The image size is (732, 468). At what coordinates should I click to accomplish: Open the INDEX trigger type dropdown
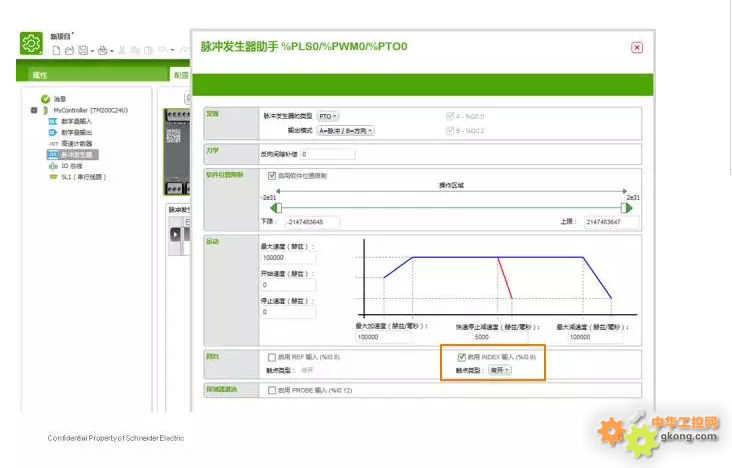499,369
